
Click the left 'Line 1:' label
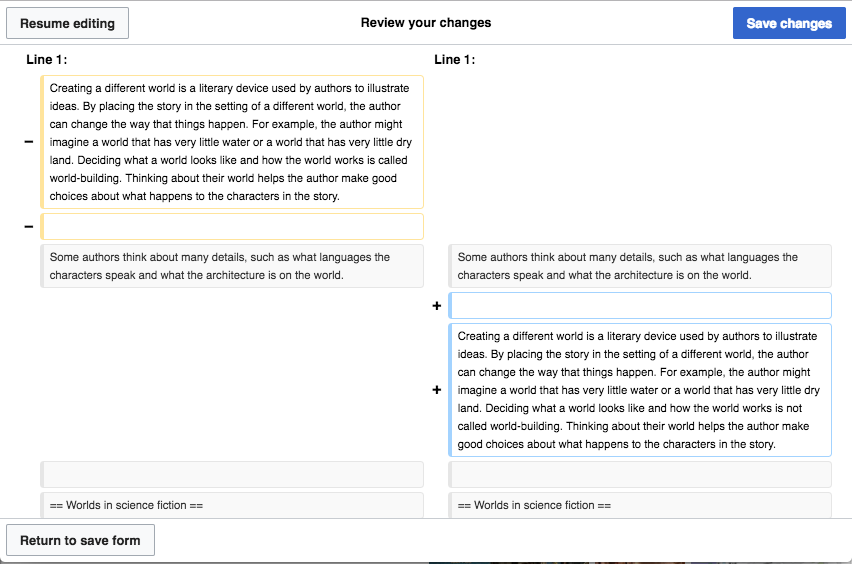pos(47,60)
